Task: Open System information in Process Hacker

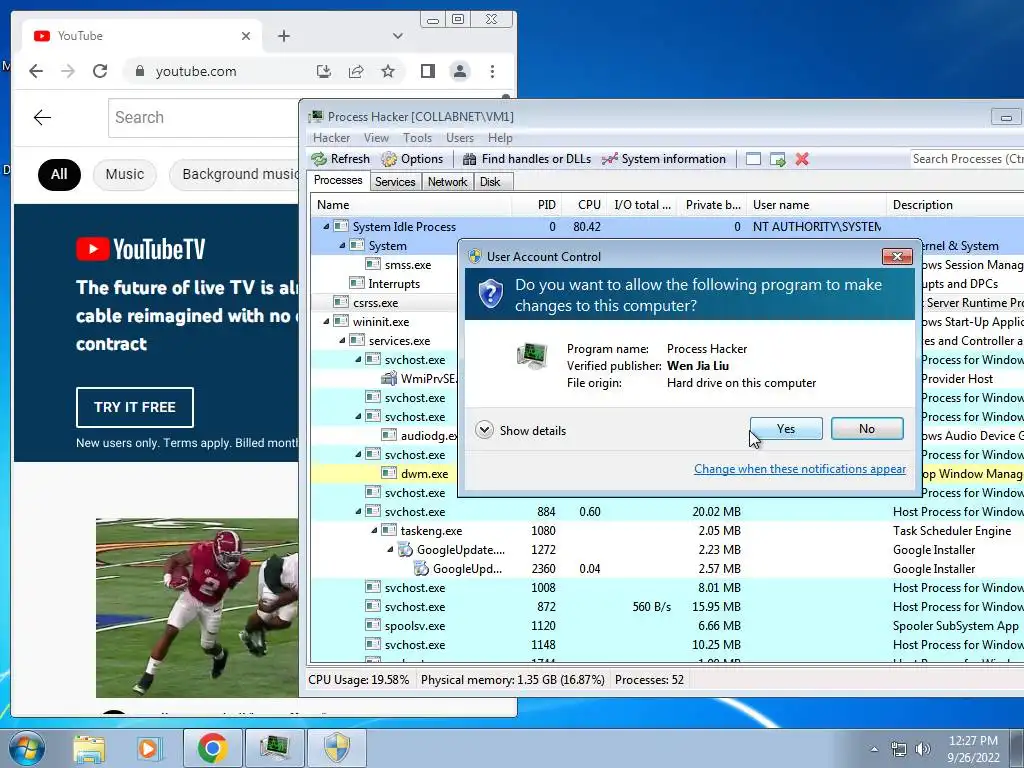Action: (x=664, y=159)
